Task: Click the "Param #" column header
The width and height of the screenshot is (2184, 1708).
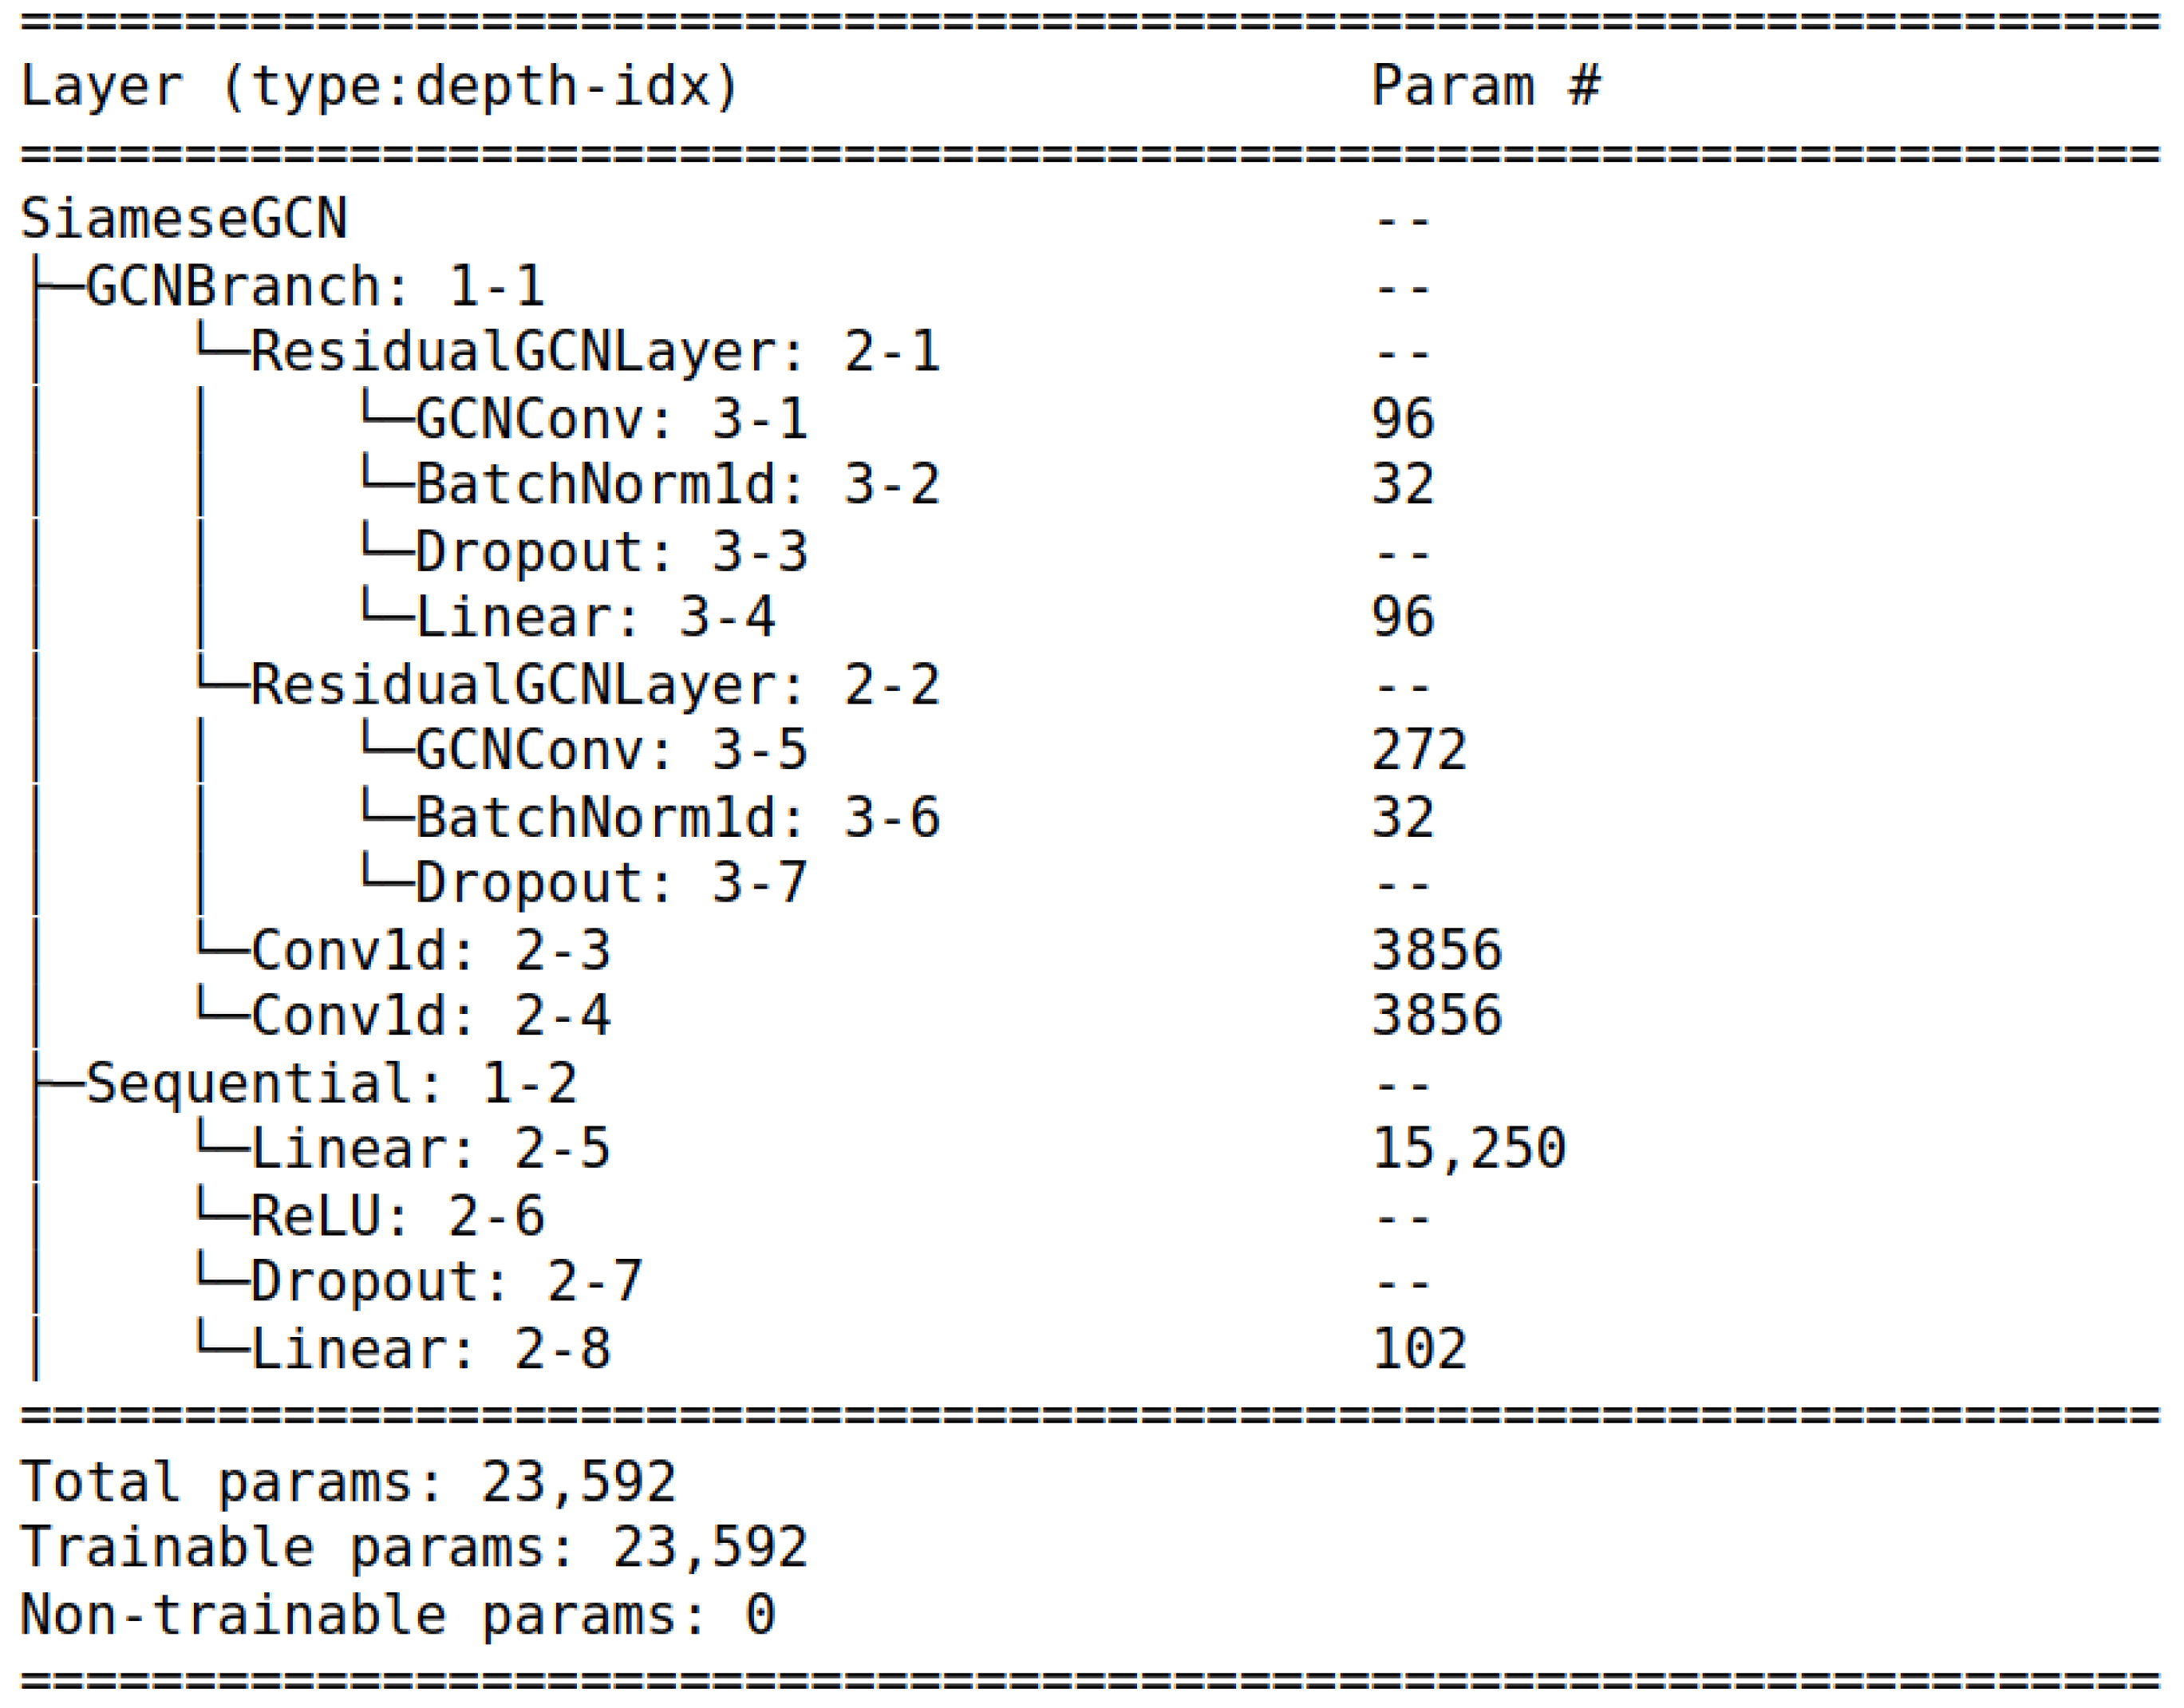Action: [1485, 86]
